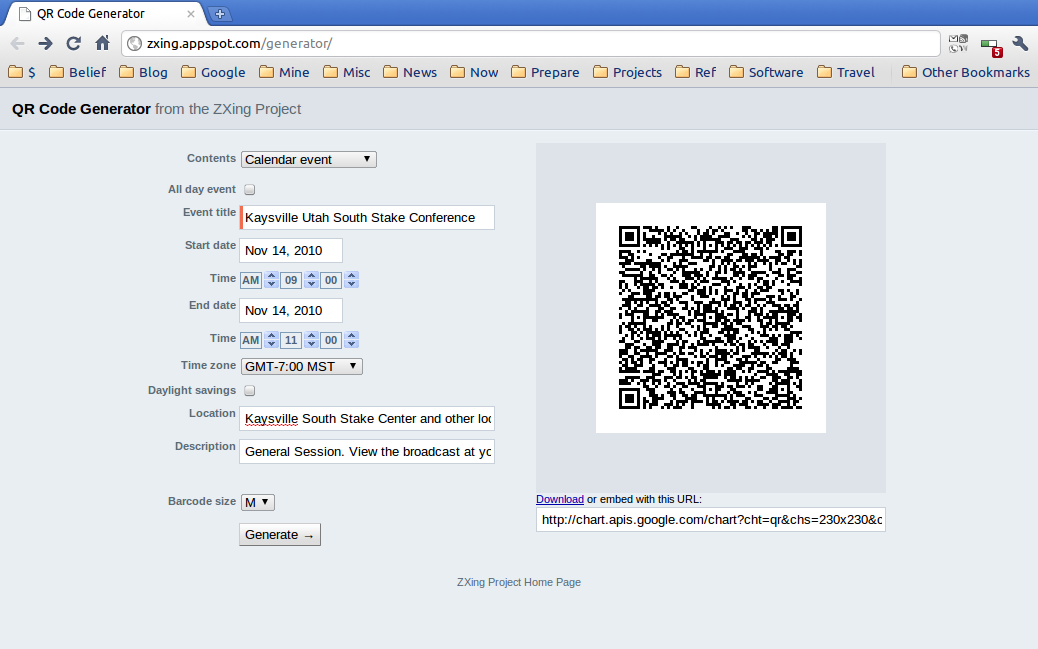Click the generated QR code image
The image size is (1038, 649).
(710, 318)
